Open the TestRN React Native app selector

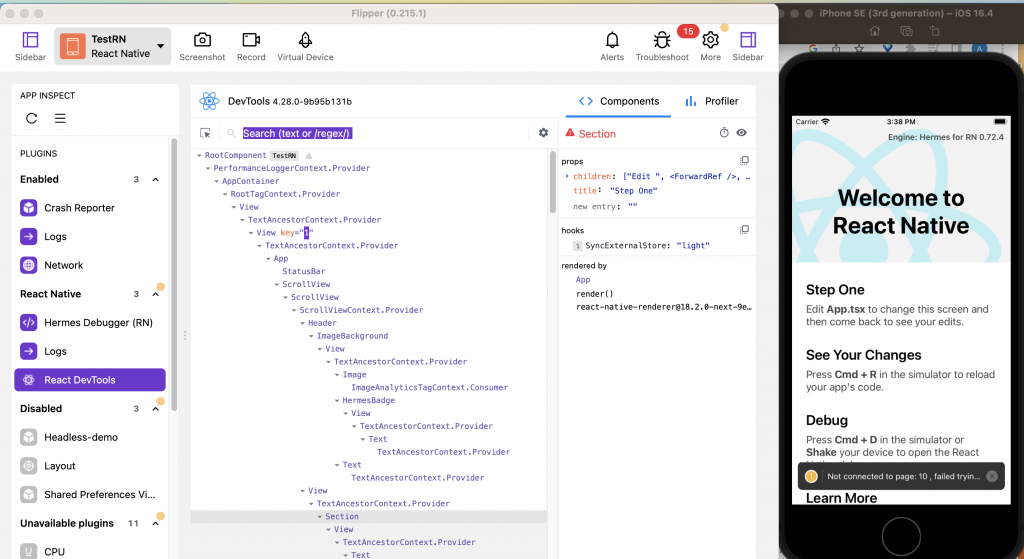[x=112, y=46]
